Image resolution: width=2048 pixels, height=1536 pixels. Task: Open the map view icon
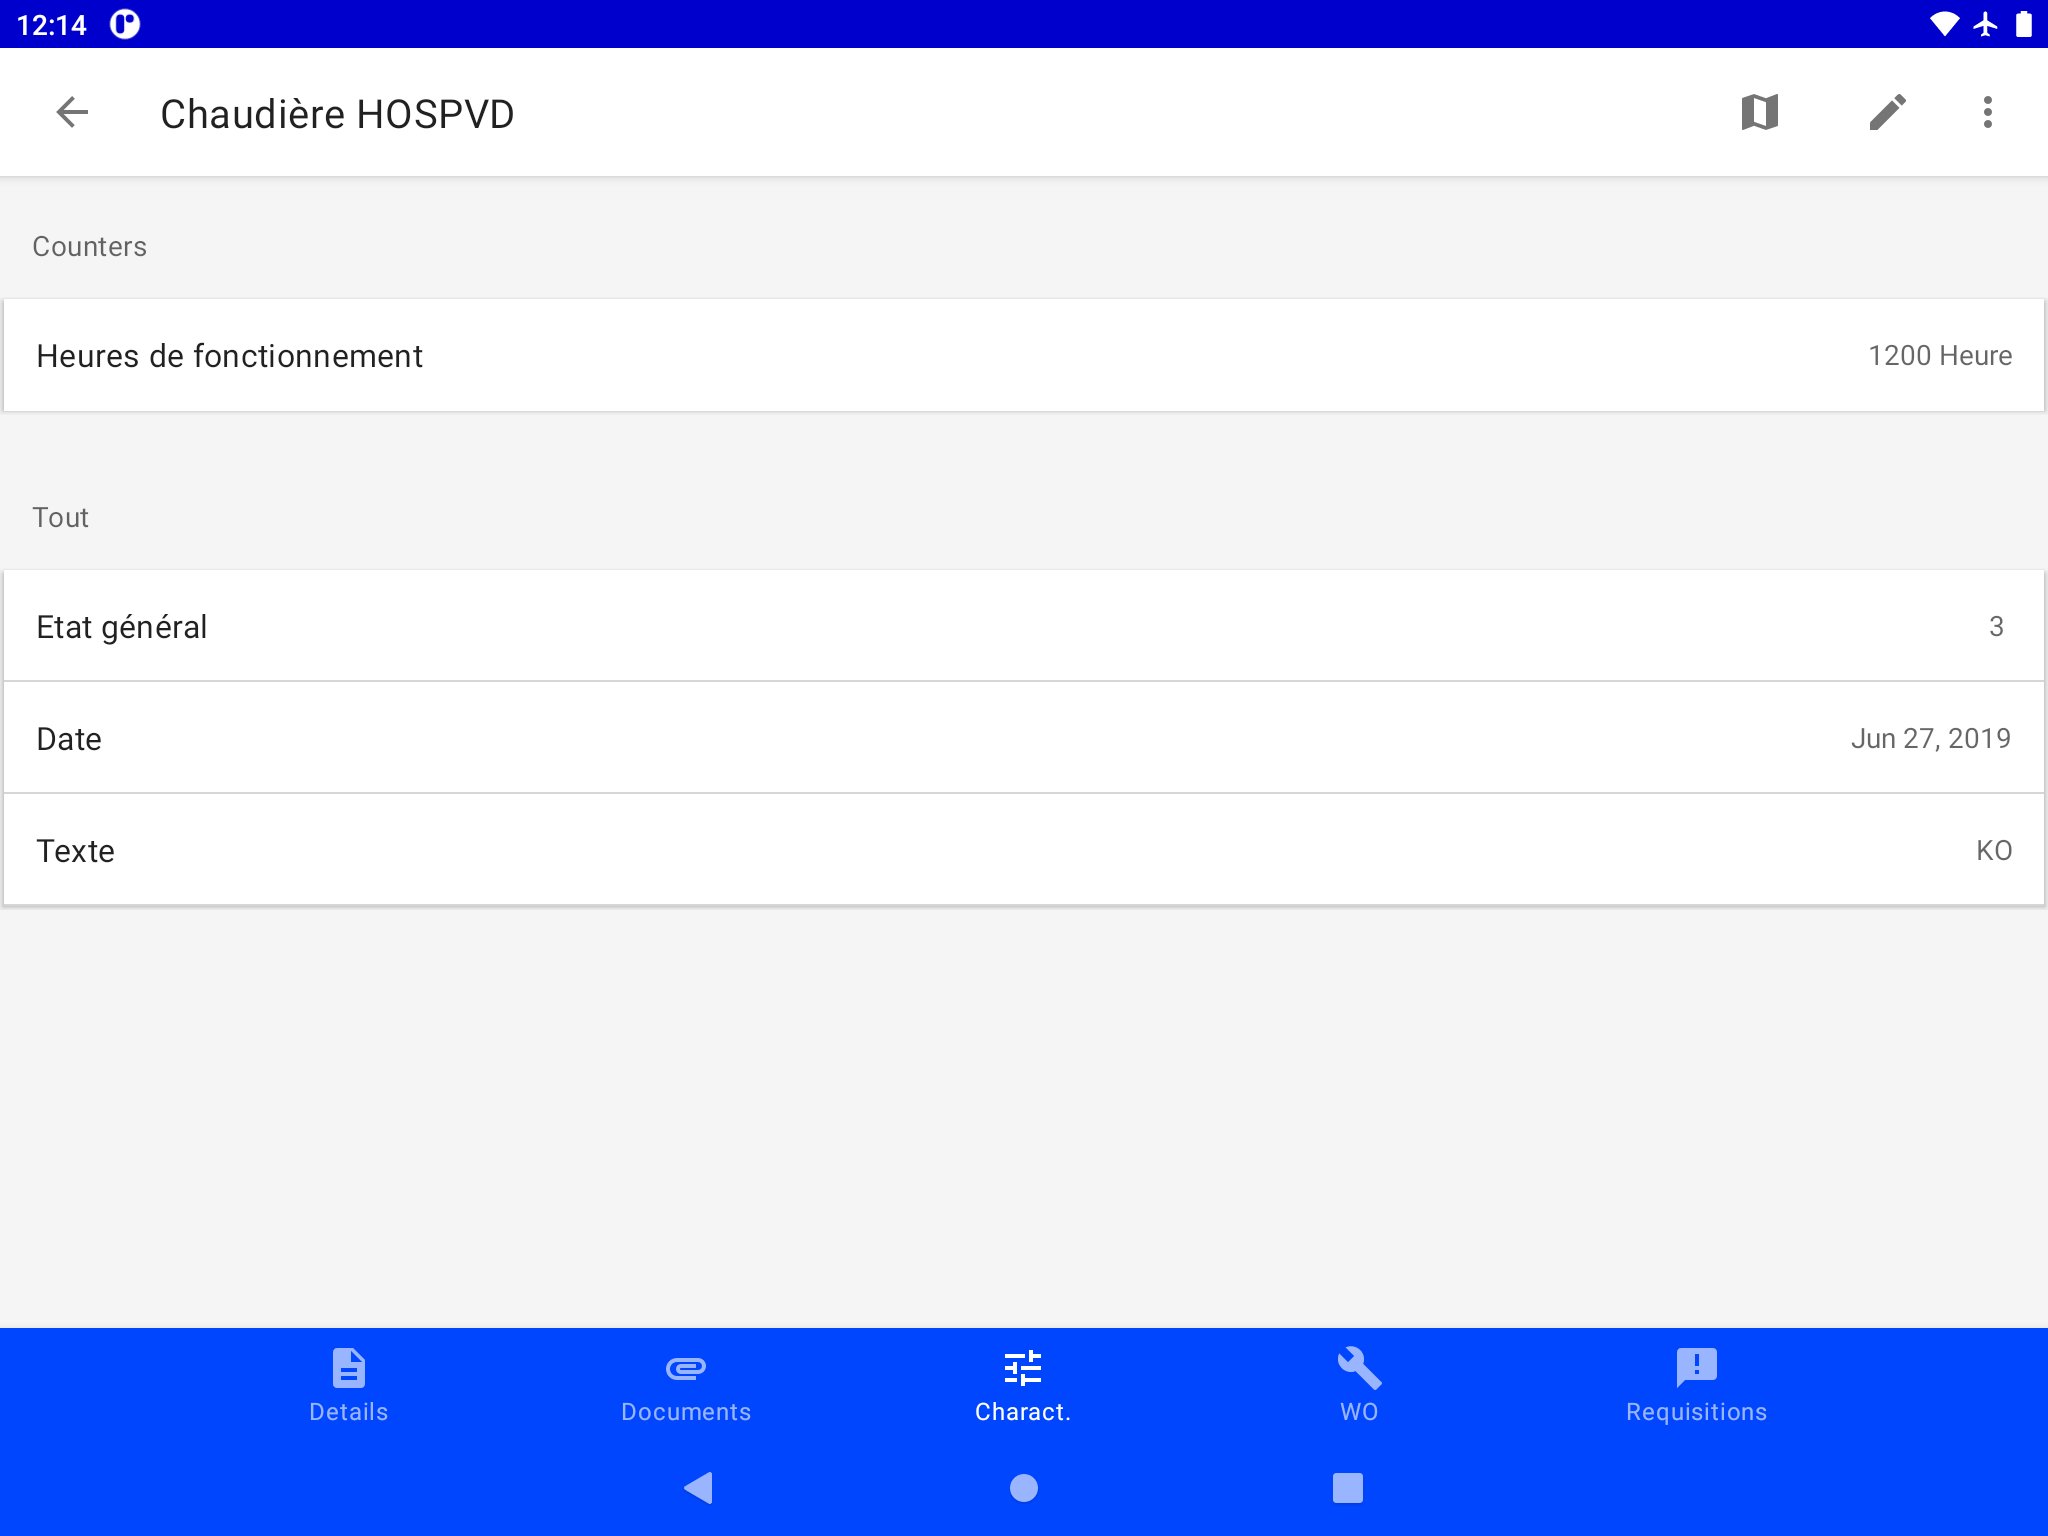click(x=1759, y=113)
